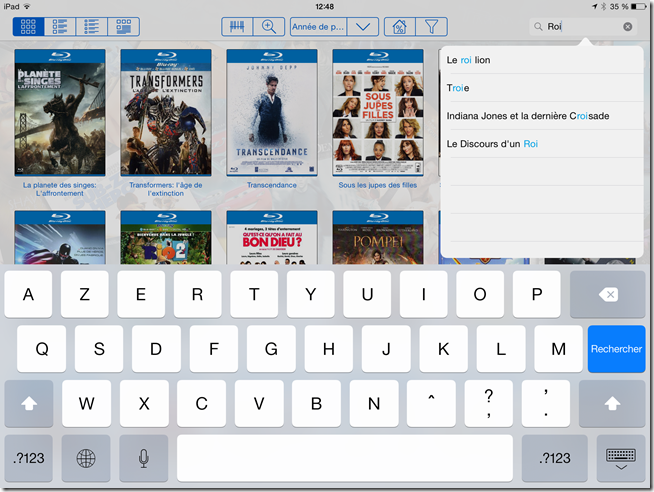Open the Année de p... sort field
The height and width of the screenshot is (492, 654).
click(318, 27)
